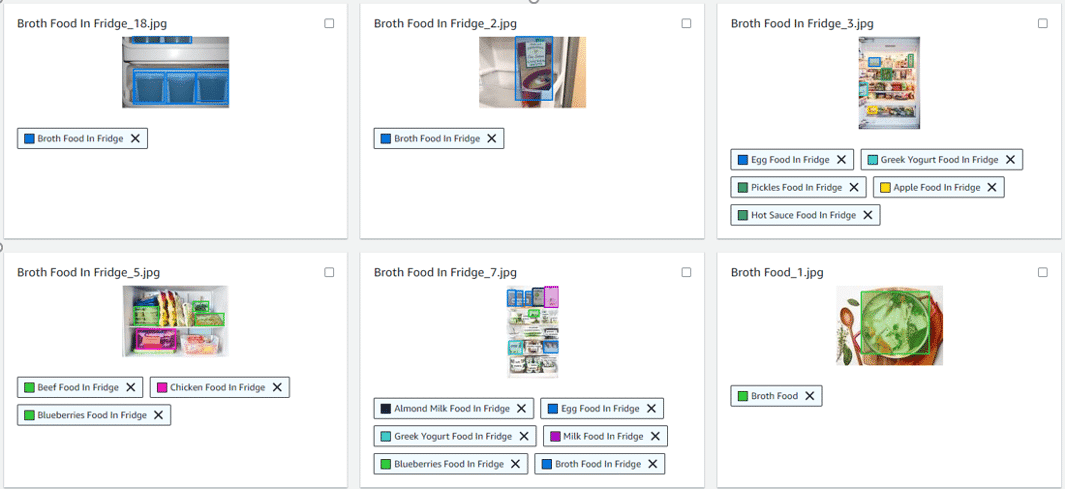Image resolution: width=1066 pixels, height=490 pixels.
Task: Open the Broth Food In Fridge_2.jpg thumbnail
Action: pos(532,72)
